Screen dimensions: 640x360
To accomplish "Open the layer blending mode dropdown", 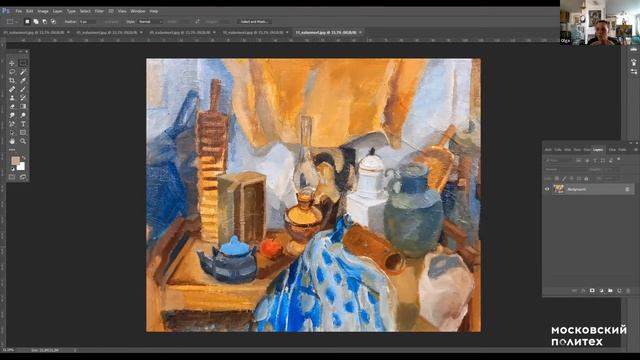I will [564, 169].
